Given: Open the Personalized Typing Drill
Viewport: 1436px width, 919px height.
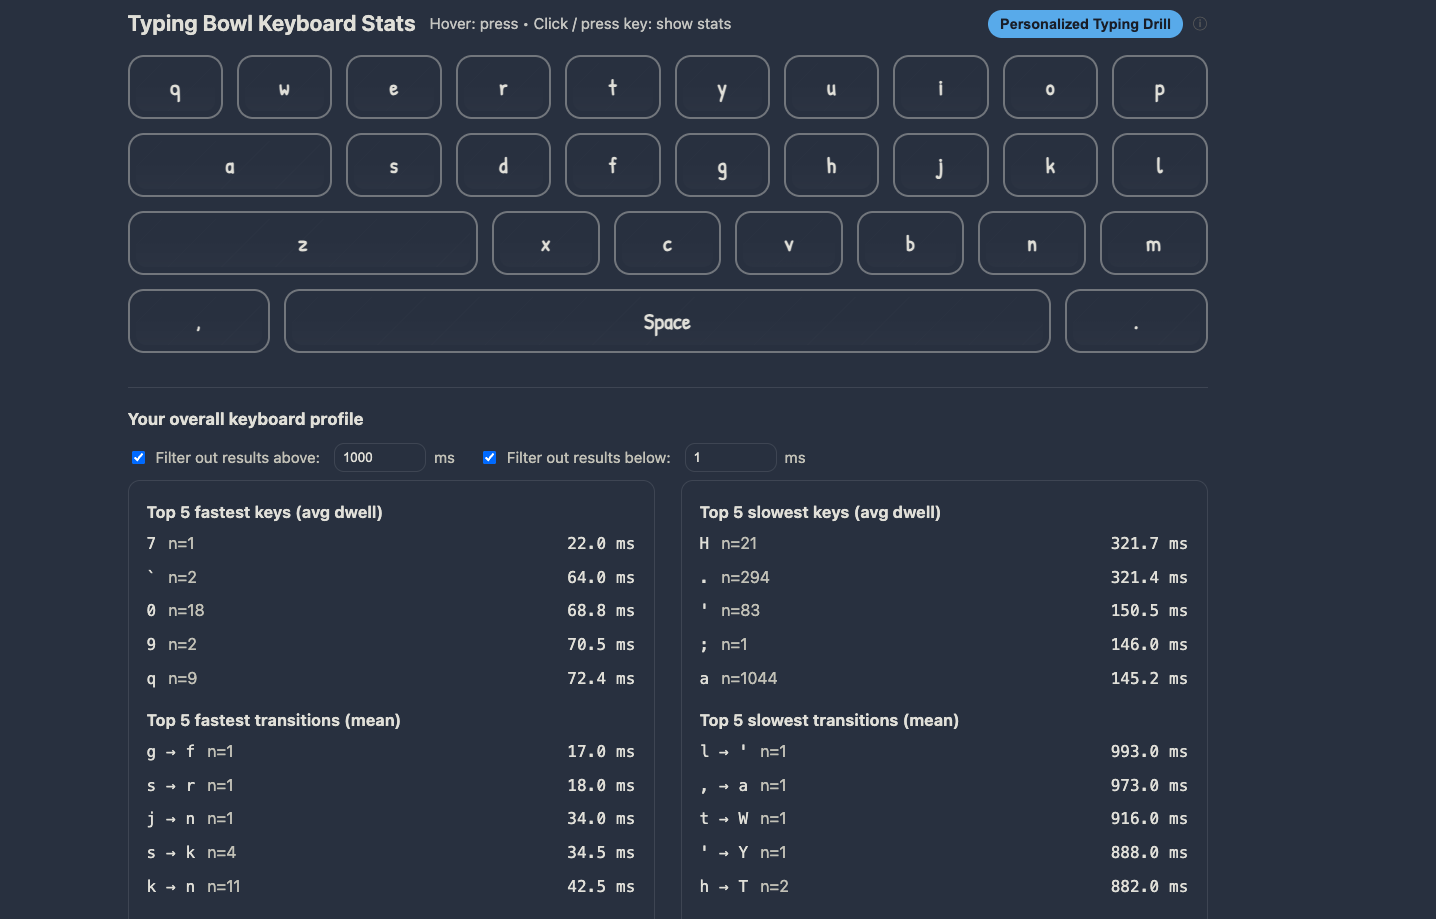Looking at the screenshot, I should 1085,24.
